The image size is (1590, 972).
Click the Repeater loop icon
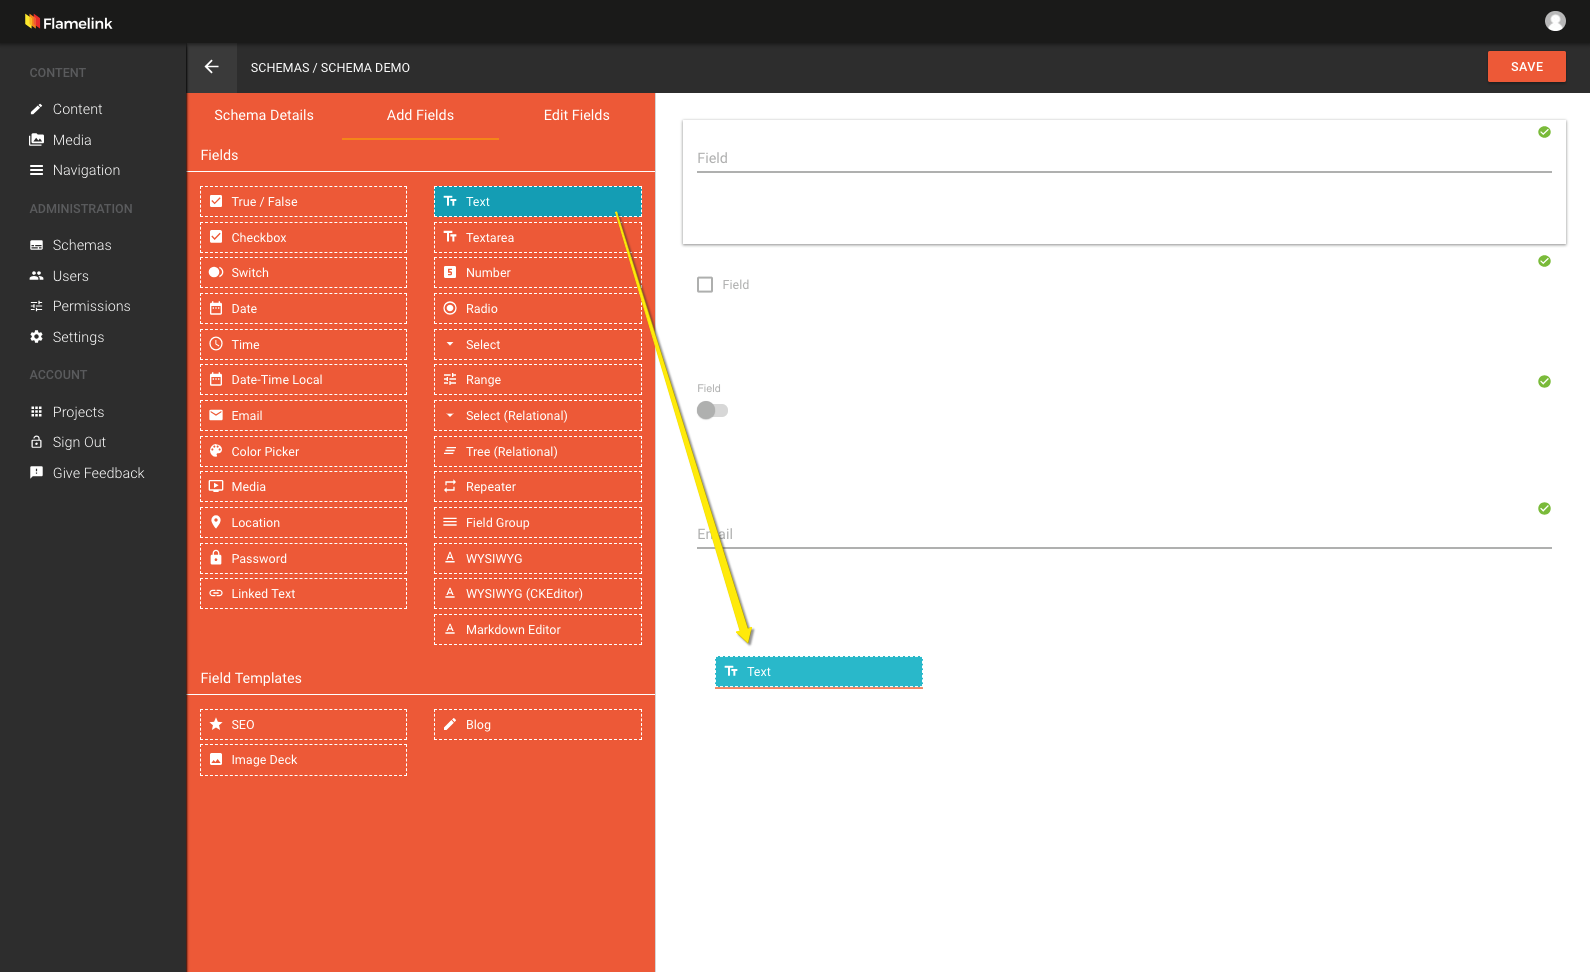pyautogui.click(x=450, y=487)
